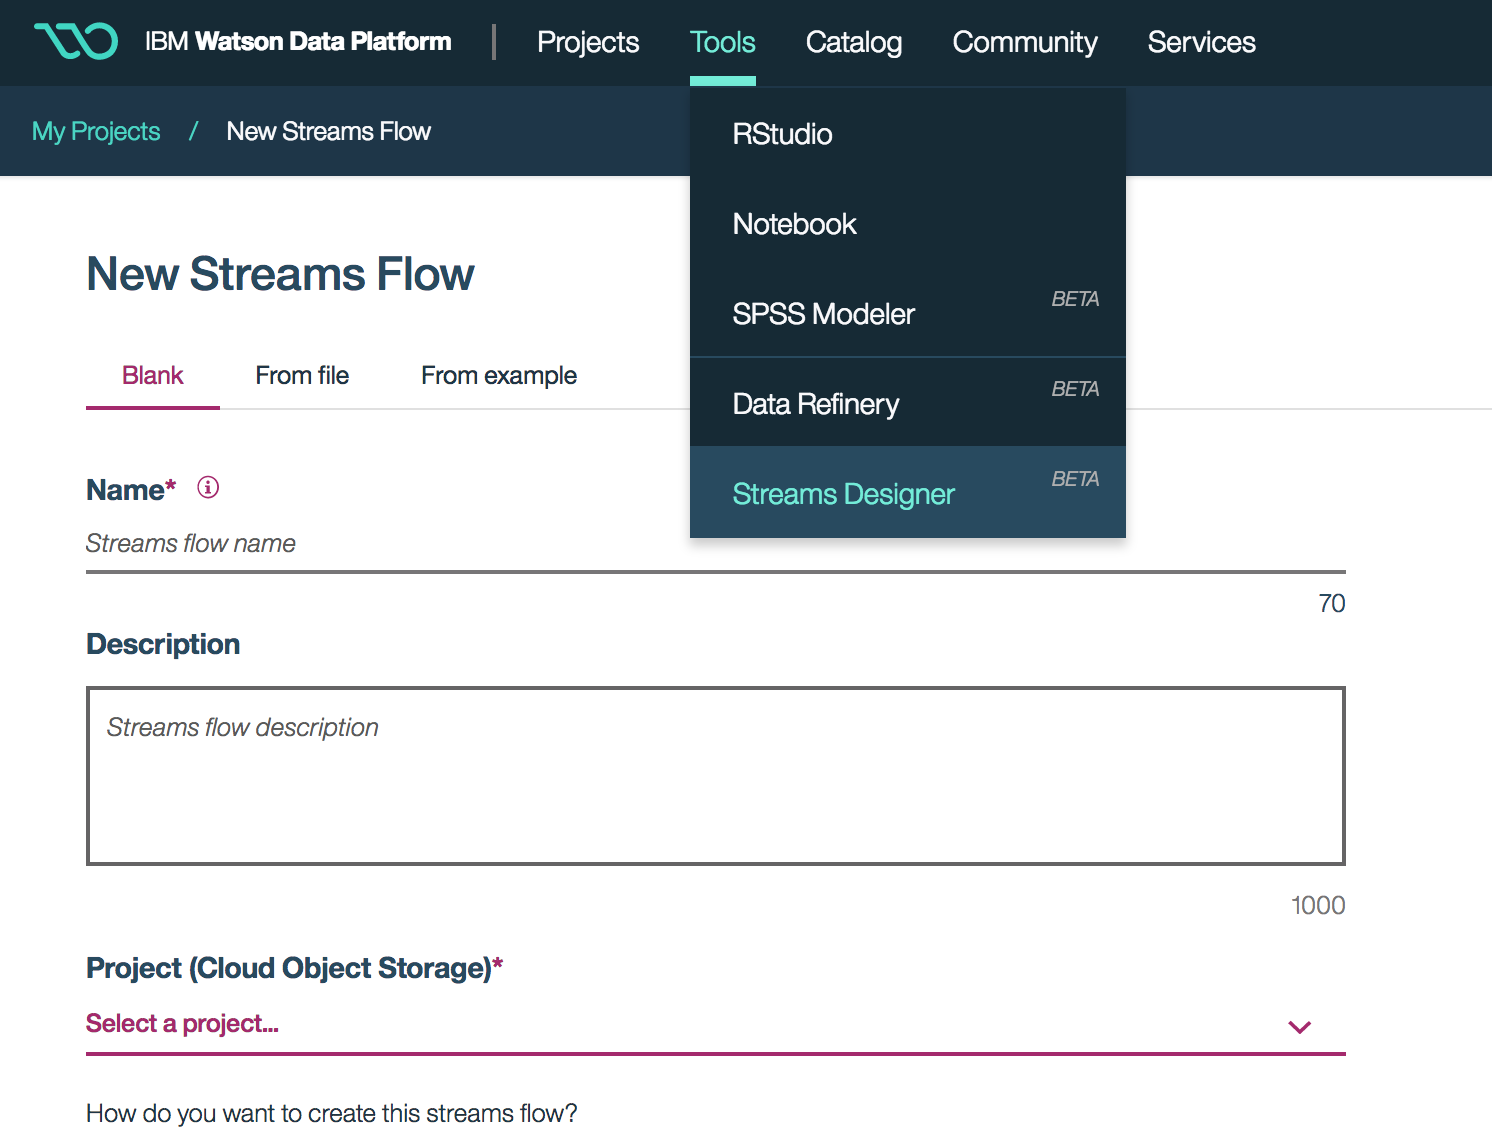The image size is (1492, 1128).
Task: Click the info icon beside the Name label
Action: [207, 488]
